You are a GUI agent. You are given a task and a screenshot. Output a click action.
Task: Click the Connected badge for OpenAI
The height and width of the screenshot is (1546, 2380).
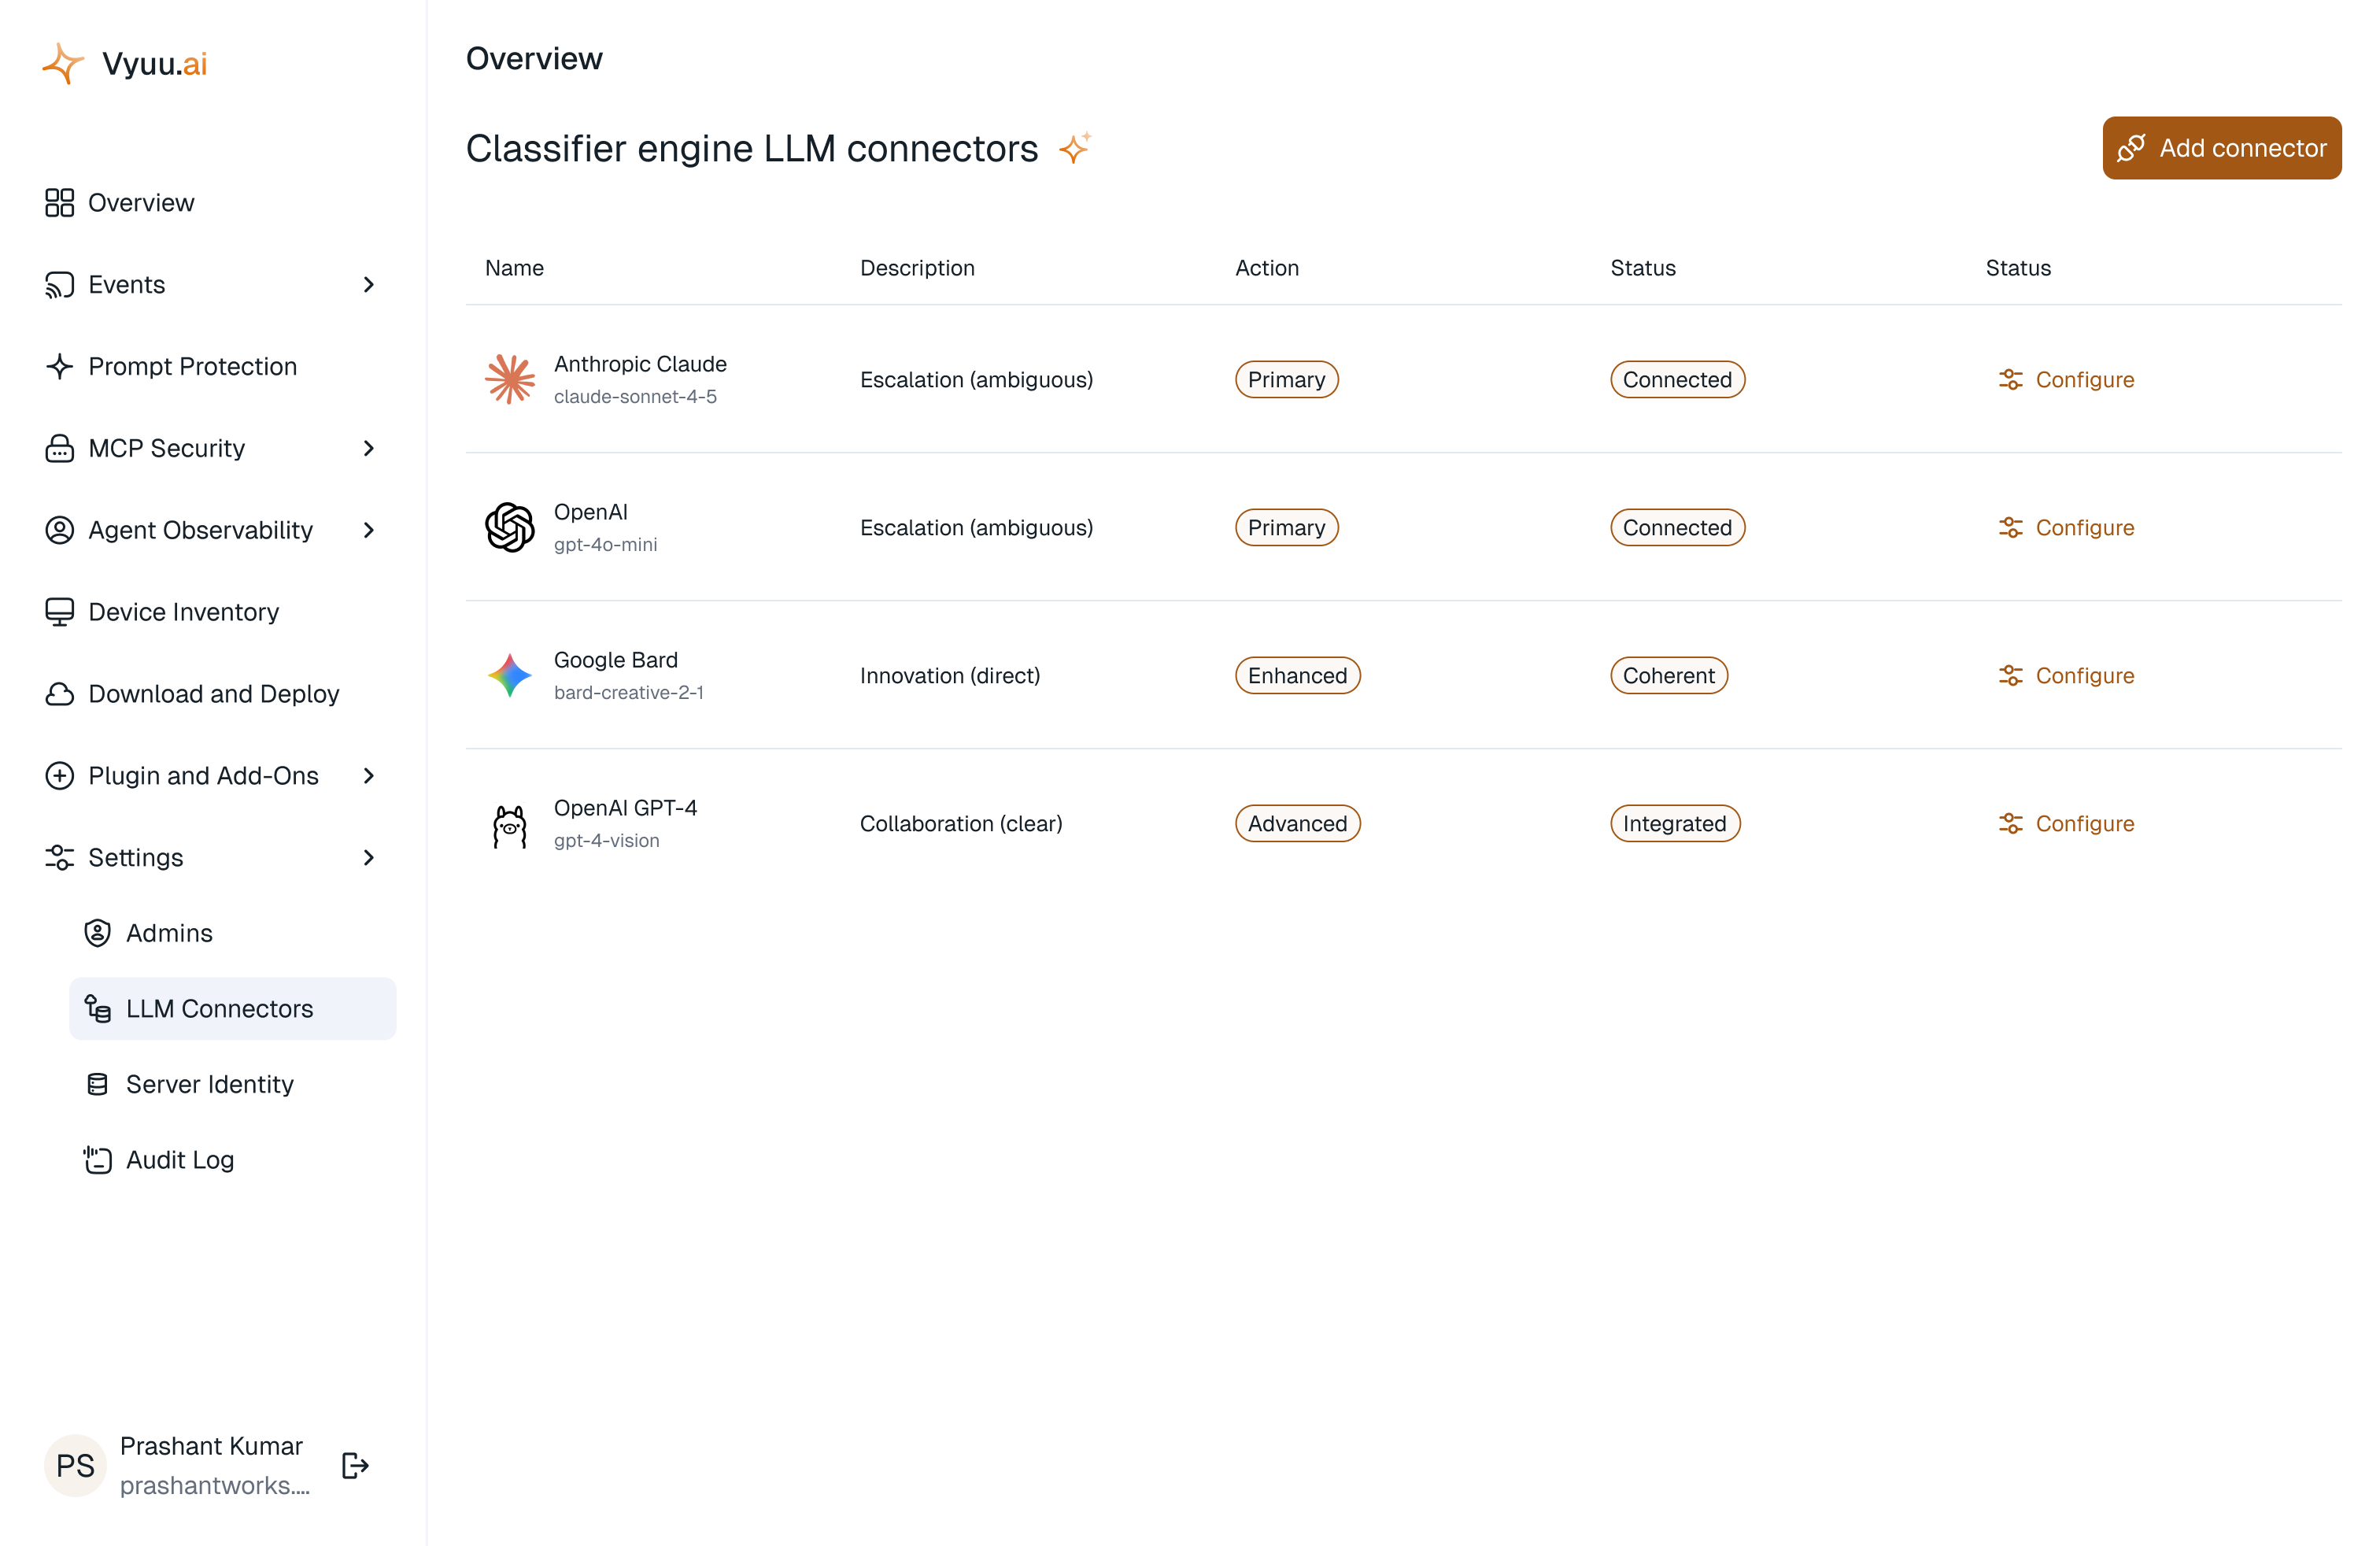(1677, 527)
